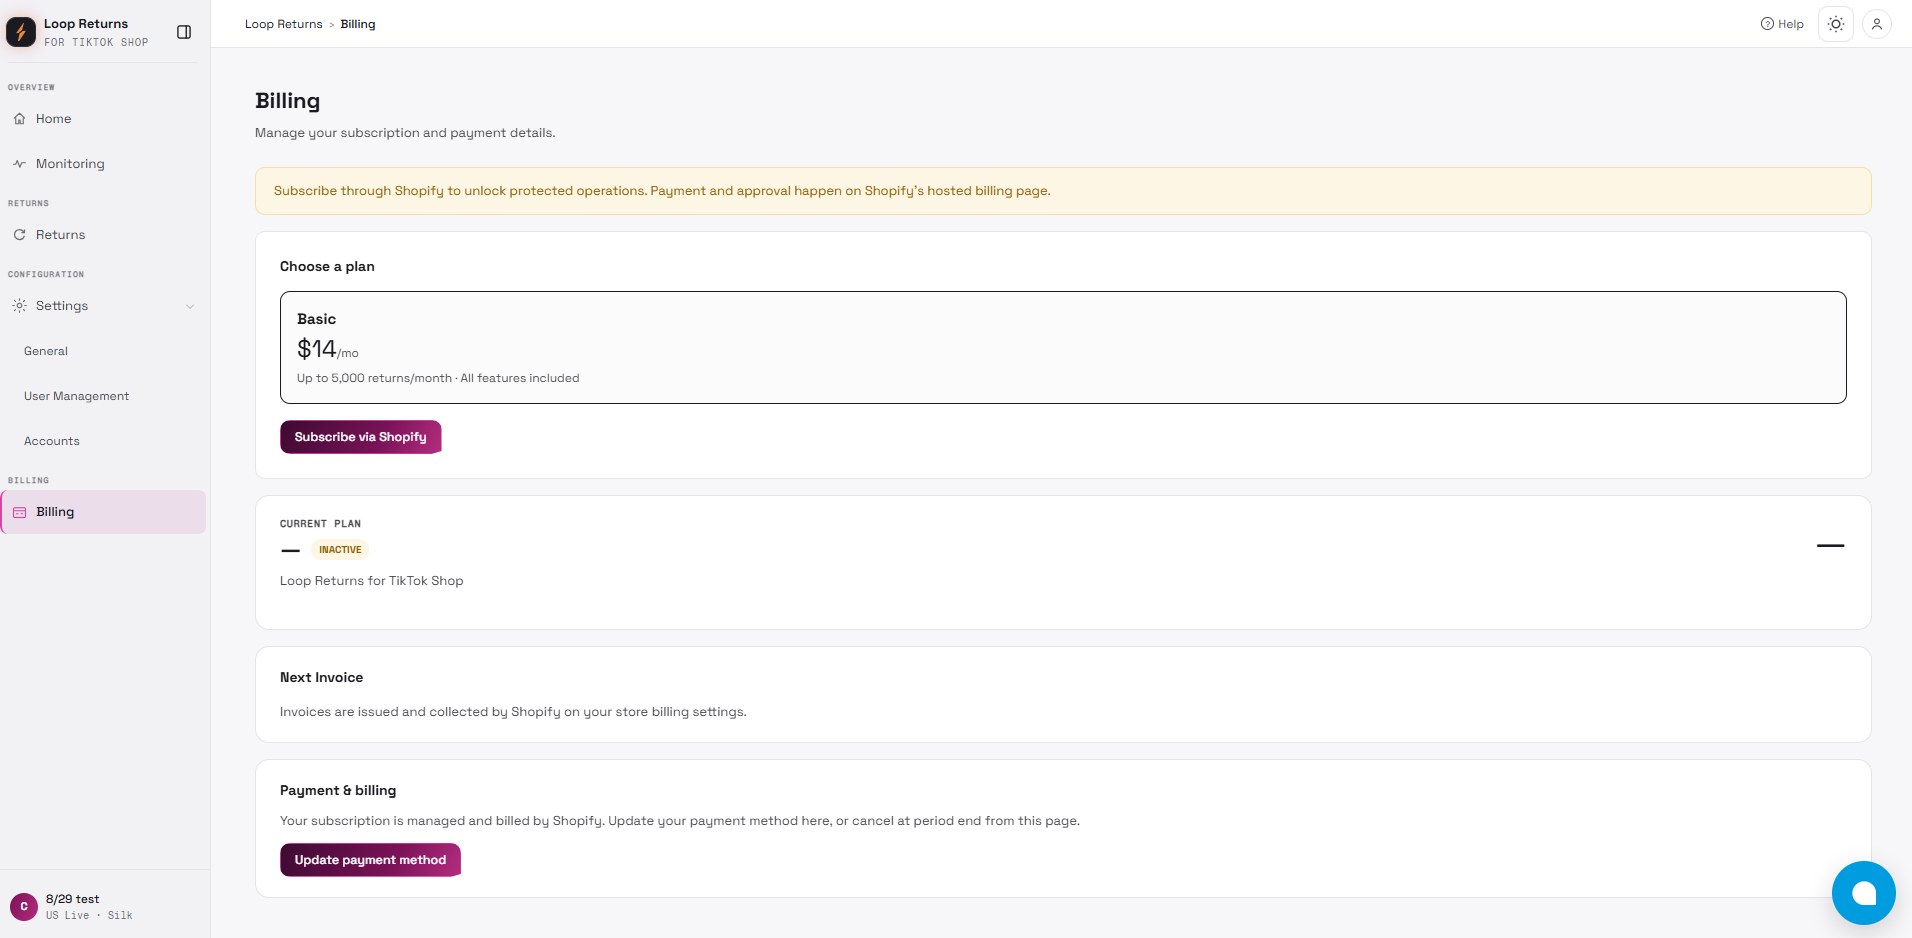Click 'Loop Returns for TikTok Shop' text

tap(371, 581)
